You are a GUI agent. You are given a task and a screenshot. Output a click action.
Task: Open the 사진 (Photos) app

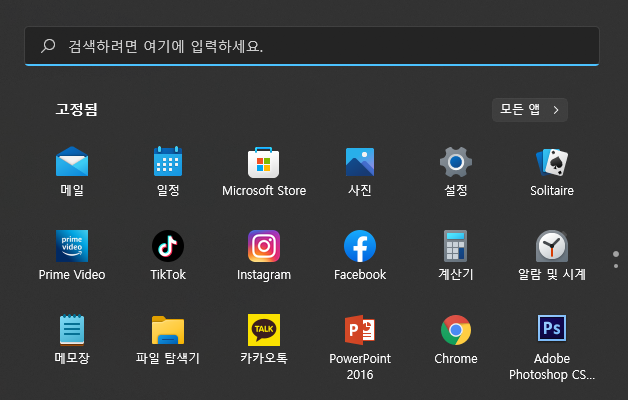click(x=360, y=171)
